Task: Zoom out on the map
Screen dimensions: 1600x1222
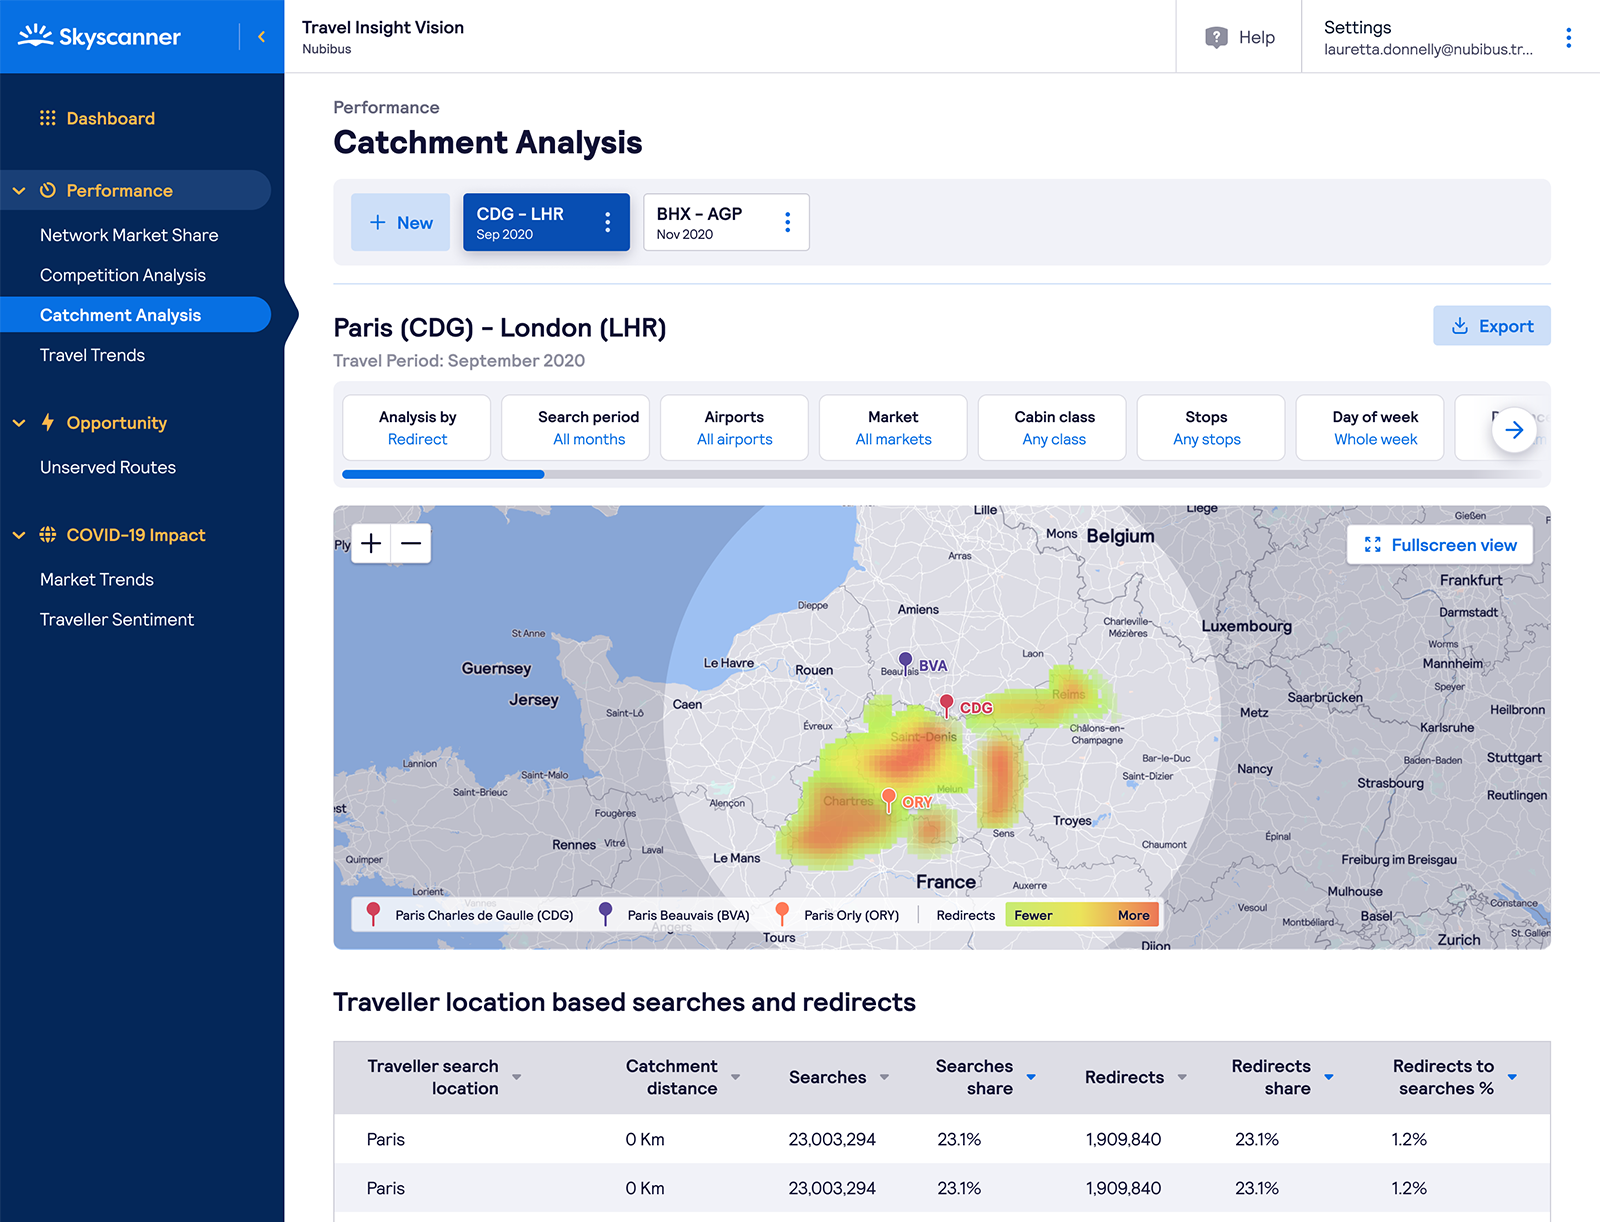Action: (411, 543)
